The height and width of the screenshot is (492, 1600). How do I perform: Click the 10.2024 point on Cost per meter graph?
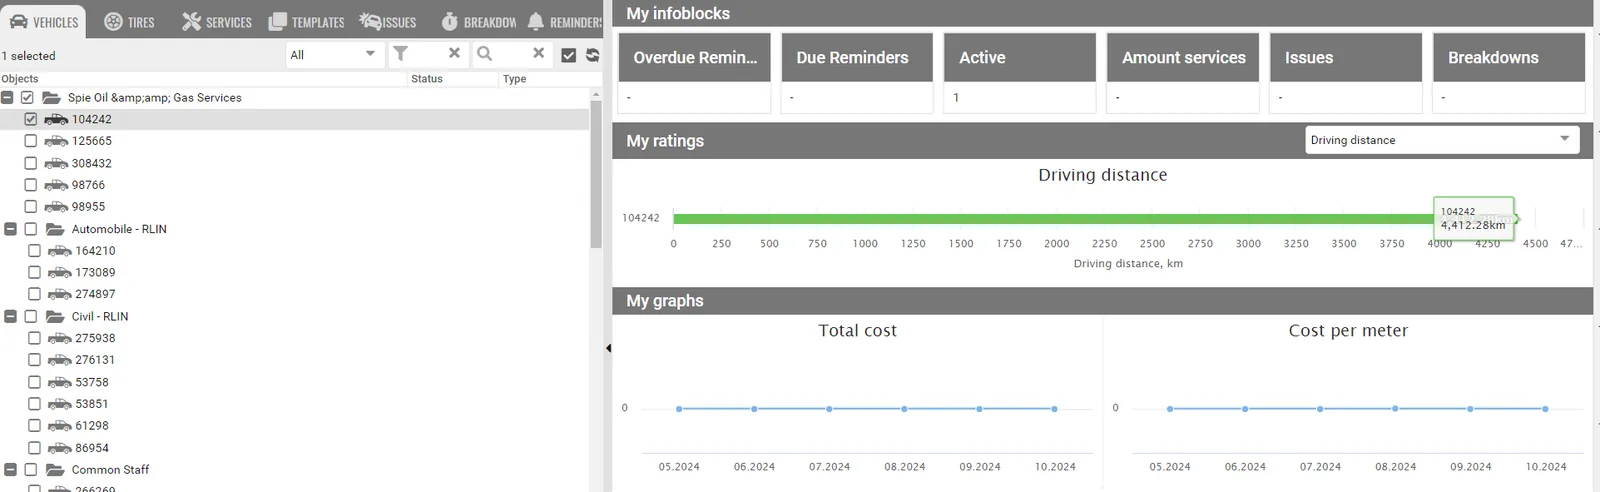click(x=1545, y=409)
